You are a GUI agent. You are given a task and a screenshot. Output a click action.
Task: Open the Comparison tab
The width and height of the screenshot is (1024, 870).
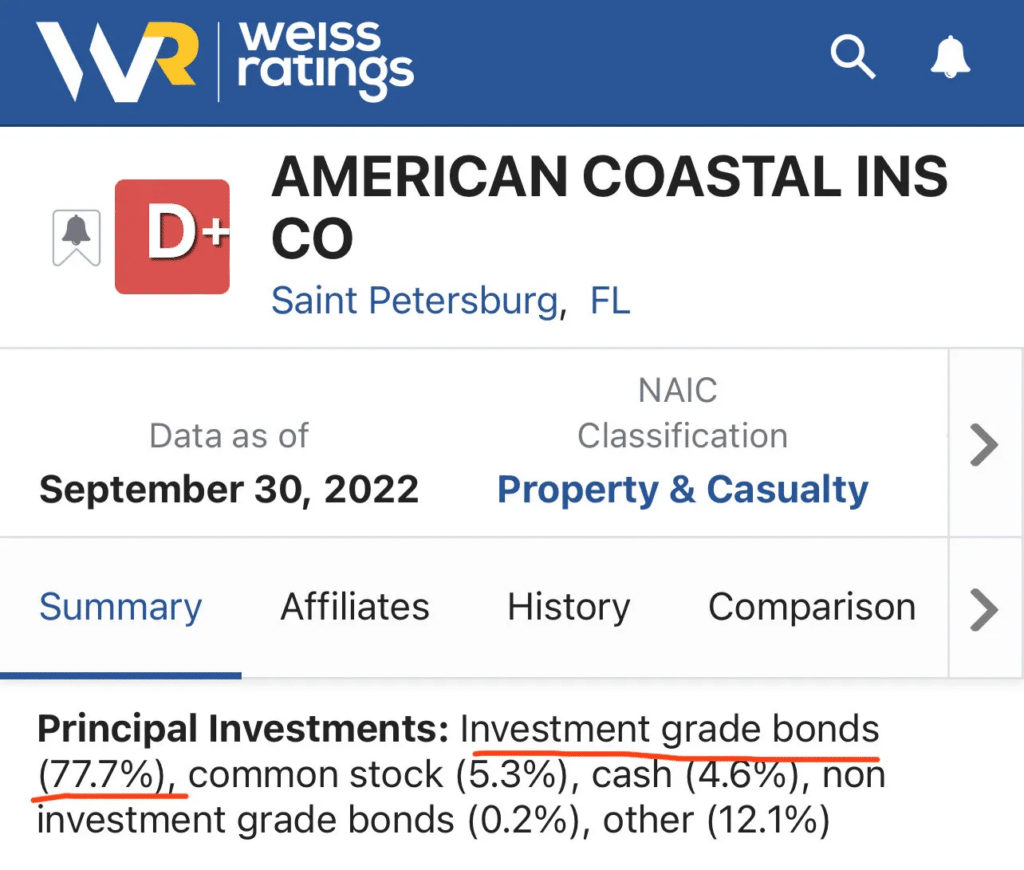(812, 607)
